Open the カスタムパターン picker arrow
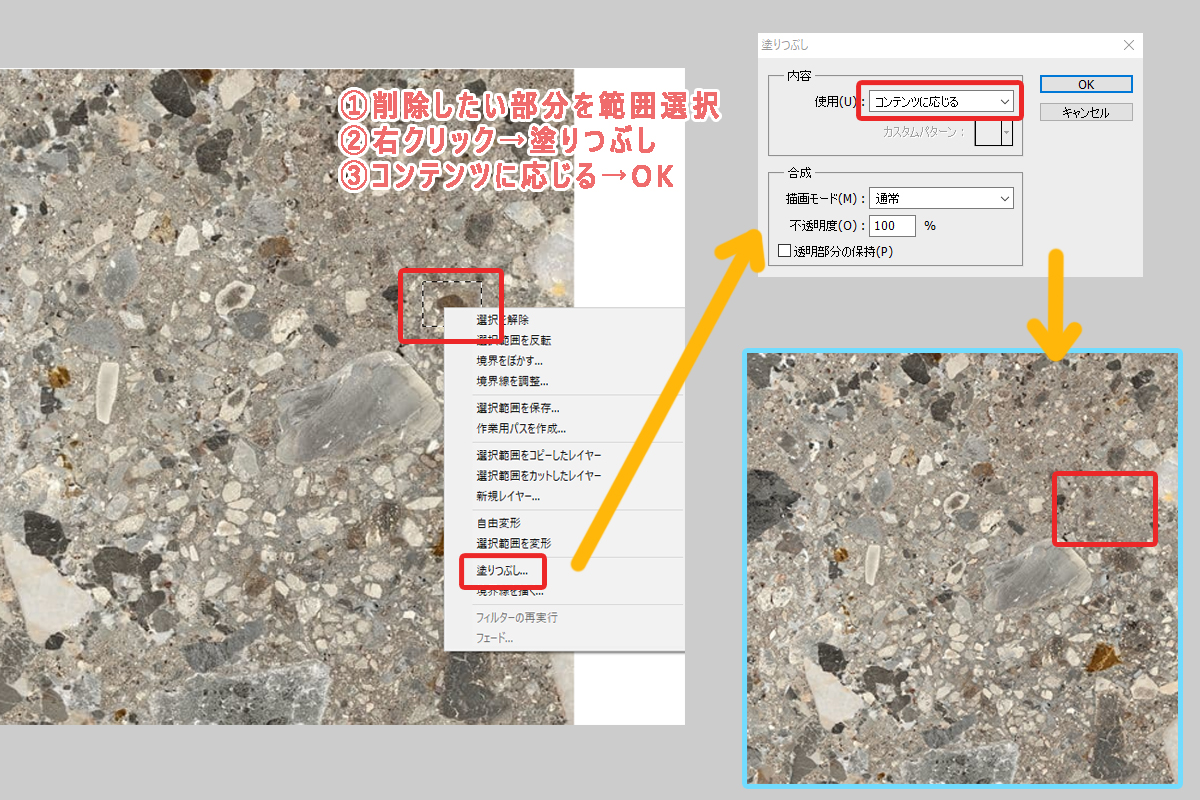Viewport: 1200px width, 800px height. [x=1006, y=132]
